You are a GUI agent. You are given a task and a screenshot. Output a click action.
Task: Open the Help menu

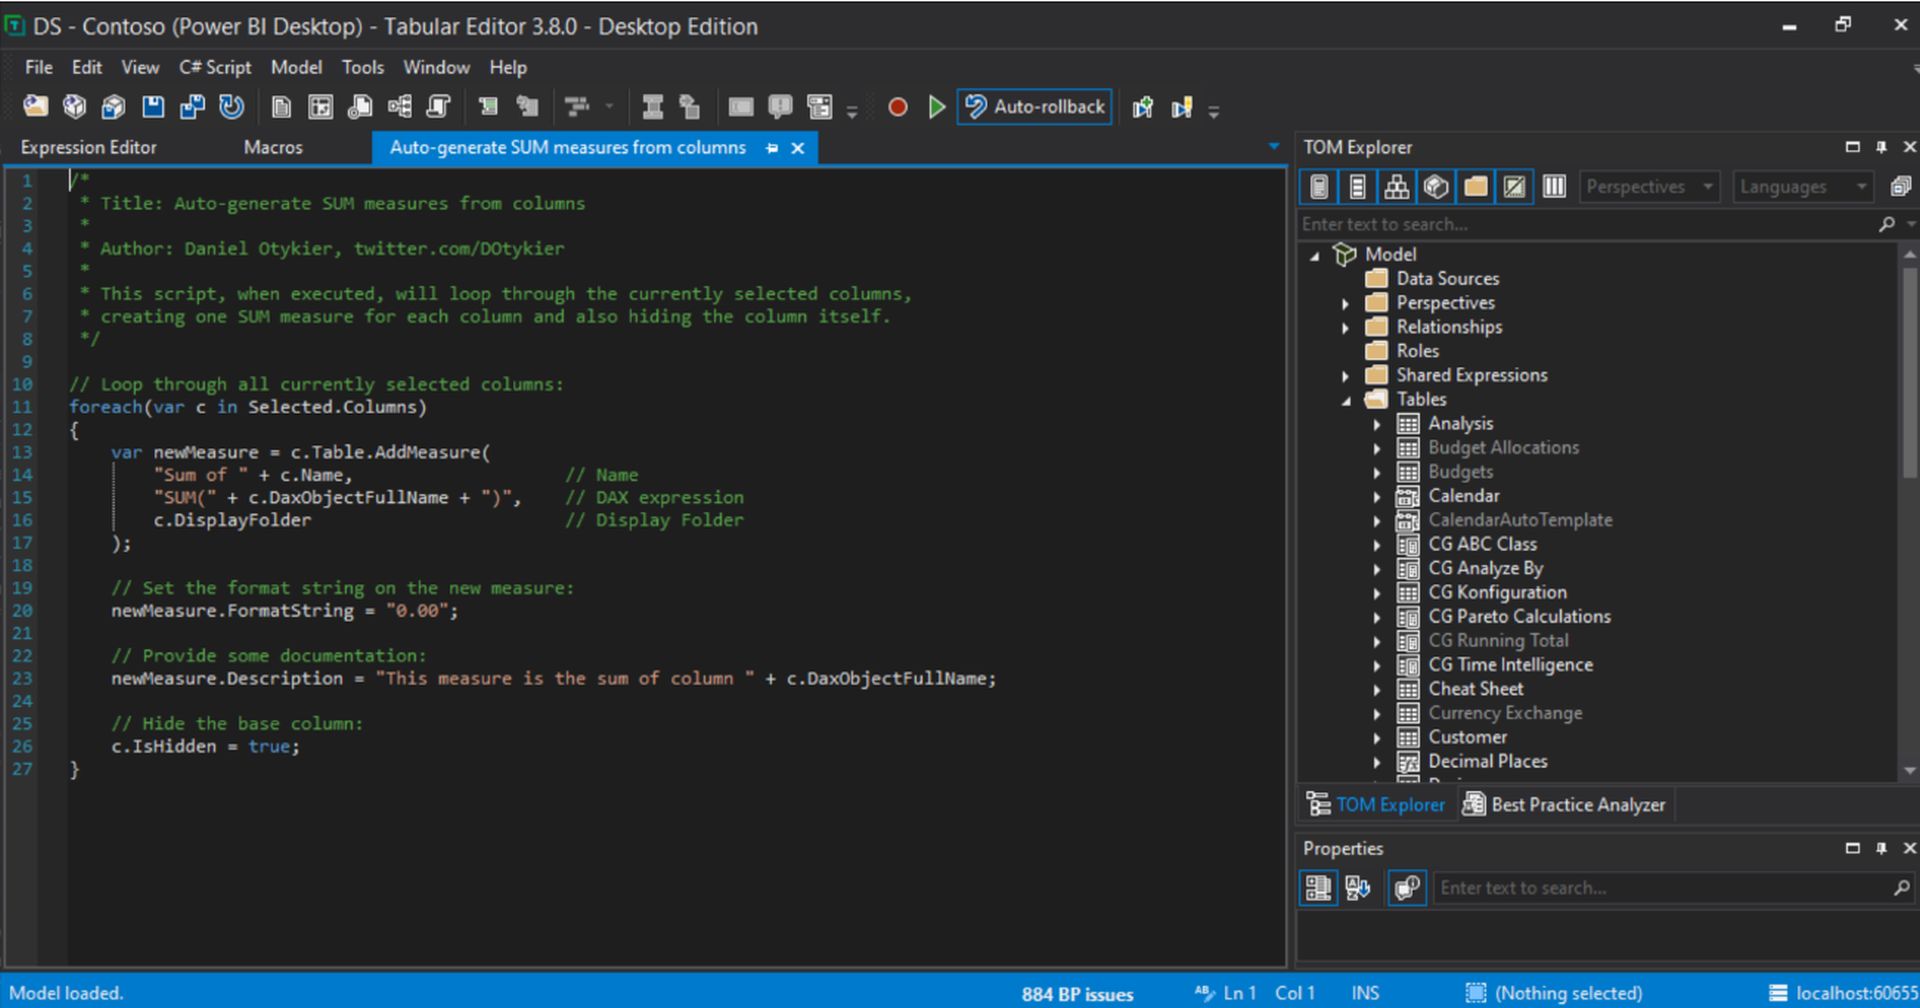(x=507, y=67)
